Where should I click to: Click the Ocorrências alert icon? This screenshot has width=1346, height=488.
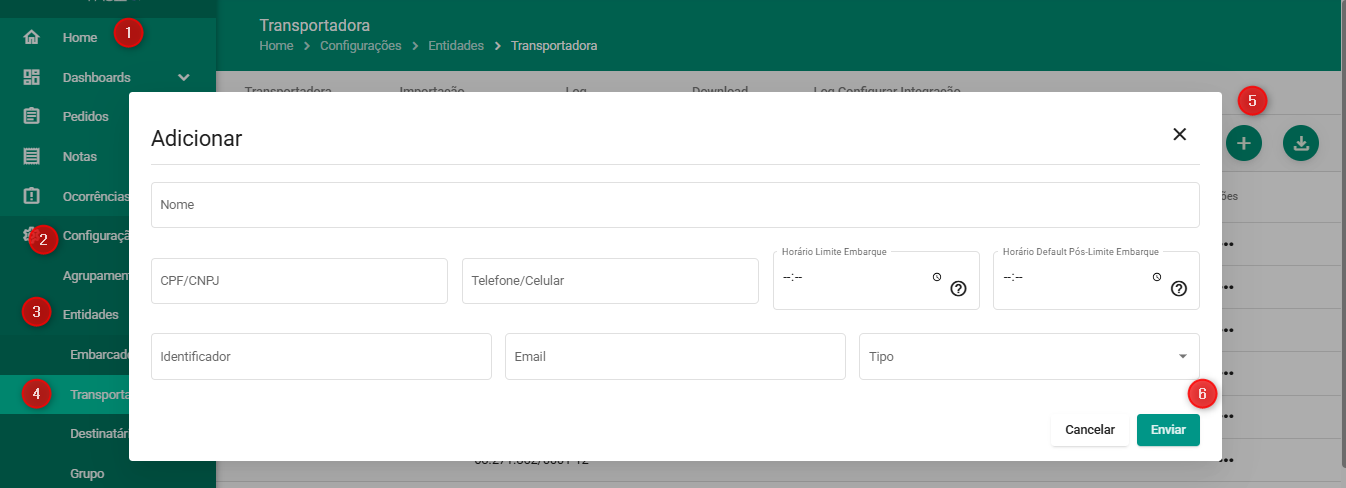(x=32, y=195)
